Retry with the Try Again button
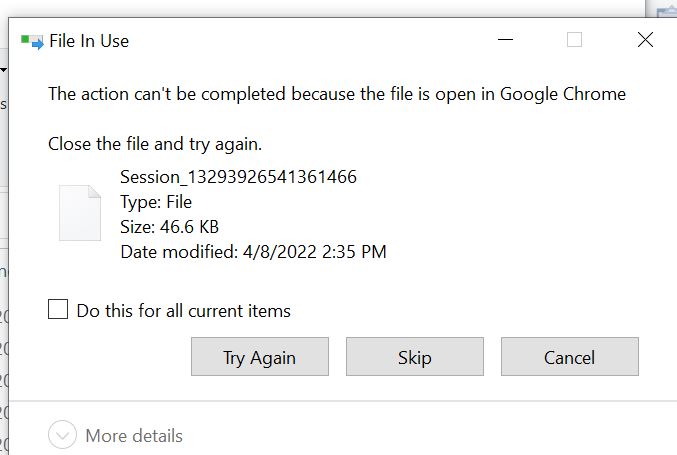677x455 pixels. pyautogui.click(x=260, y=357)
